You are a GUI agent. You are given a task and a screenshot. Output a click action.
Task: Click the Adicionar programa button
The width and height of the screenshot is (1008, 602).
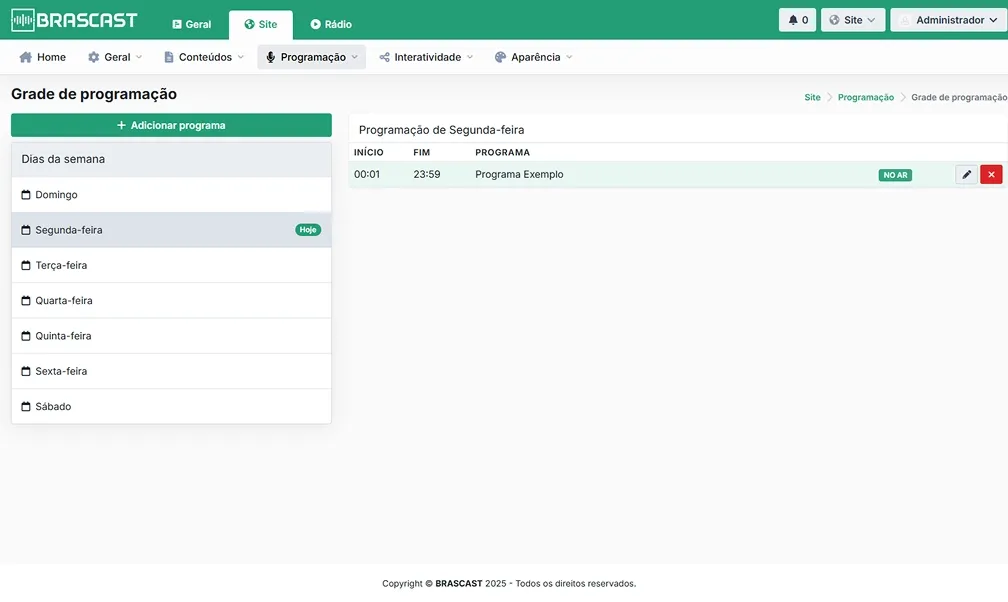tap(171, 125)
